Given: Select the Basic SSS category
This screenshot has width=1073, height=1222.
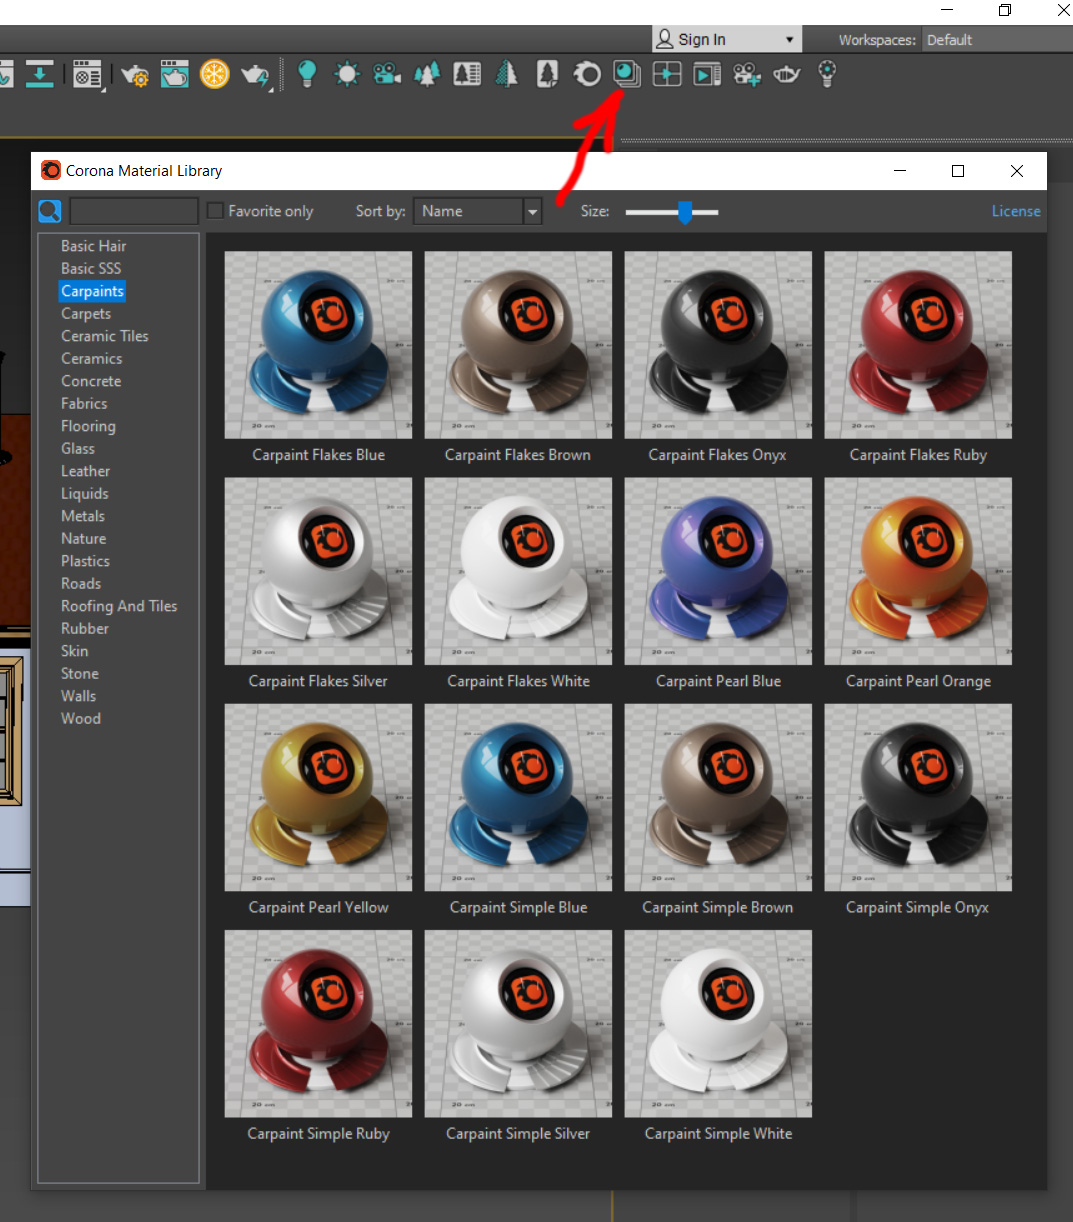Looking at the screenshot, I should [91, 268].
